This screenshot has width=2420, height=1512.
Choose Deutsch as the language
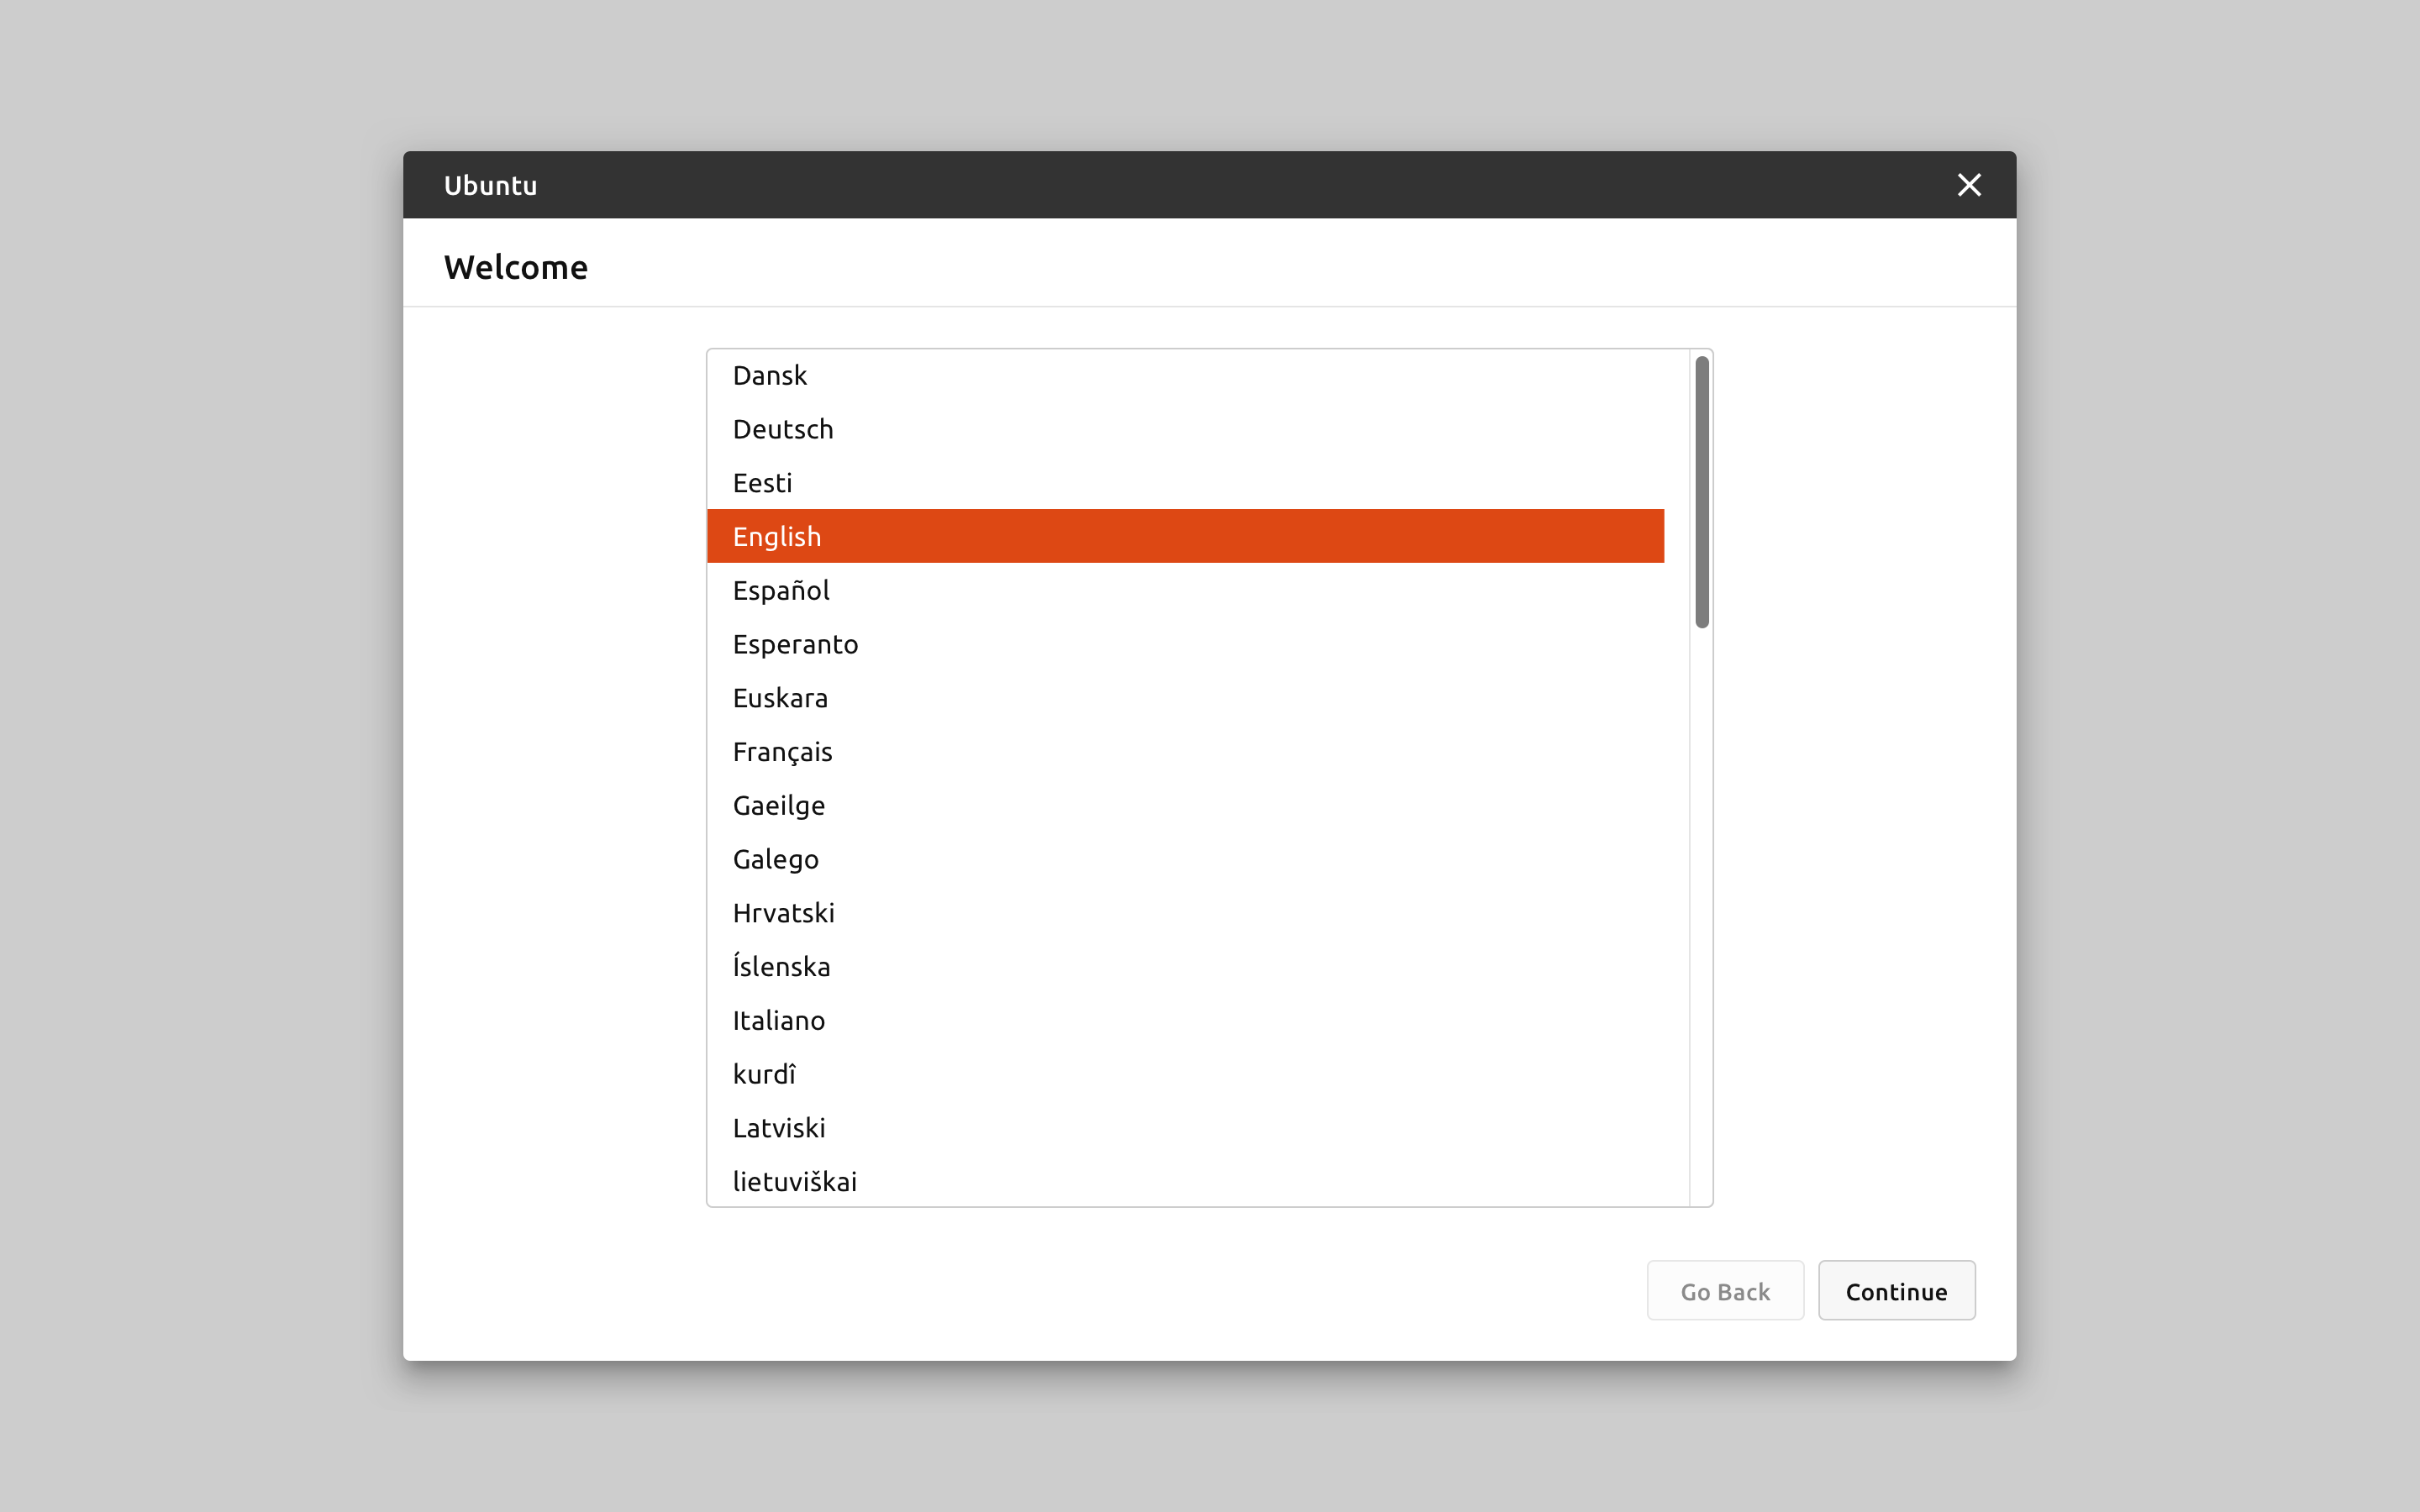click(x=783, y=429)
